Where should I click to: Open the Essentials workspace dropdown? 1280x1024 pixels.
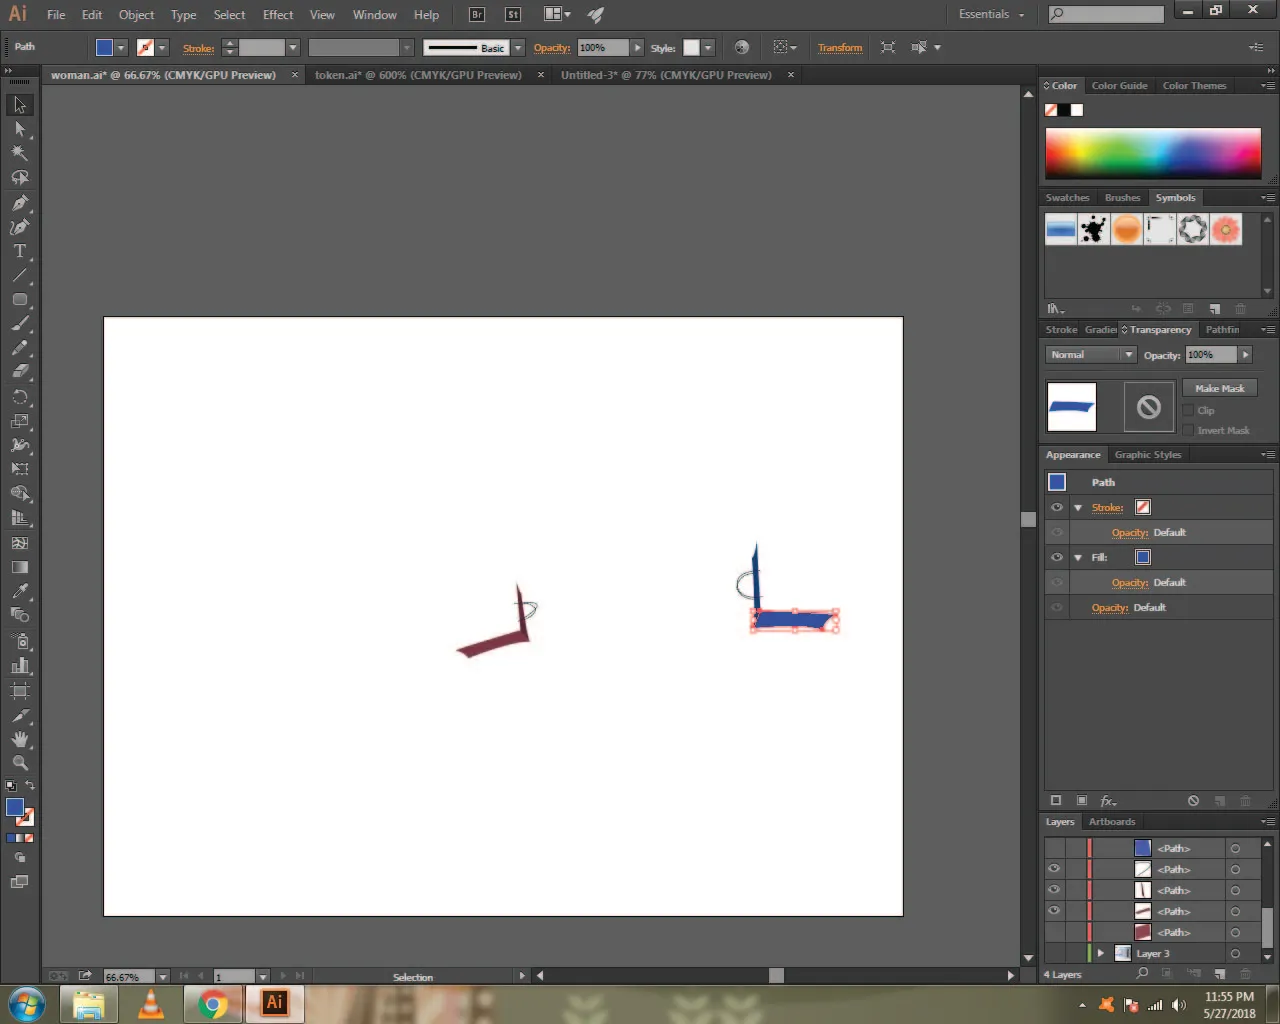click(991, 14)
